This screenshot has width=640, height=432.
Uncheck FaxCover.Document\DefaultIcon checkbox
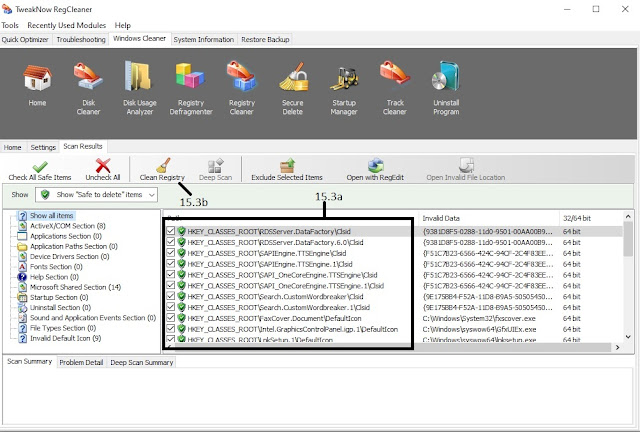(171, 318)
